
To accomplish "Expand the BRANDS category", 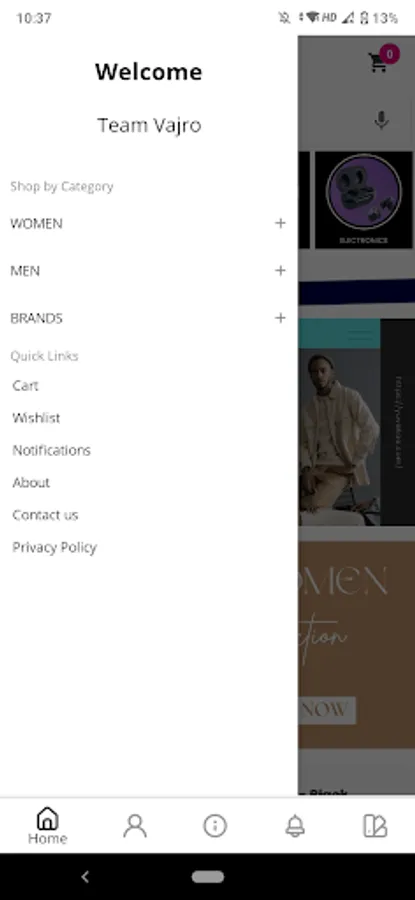I will point(148,318).
